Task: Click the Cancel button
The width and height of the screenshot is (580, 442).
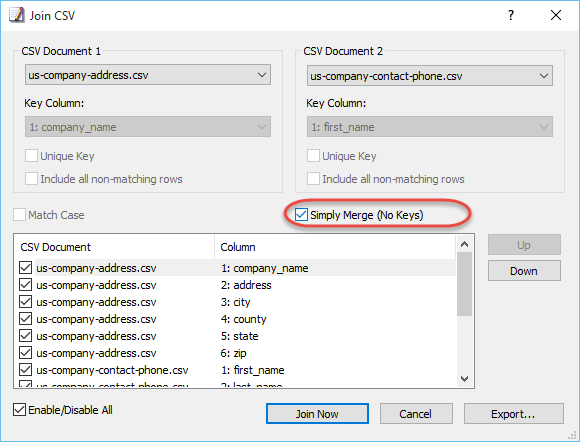Action: pos(416,414)
